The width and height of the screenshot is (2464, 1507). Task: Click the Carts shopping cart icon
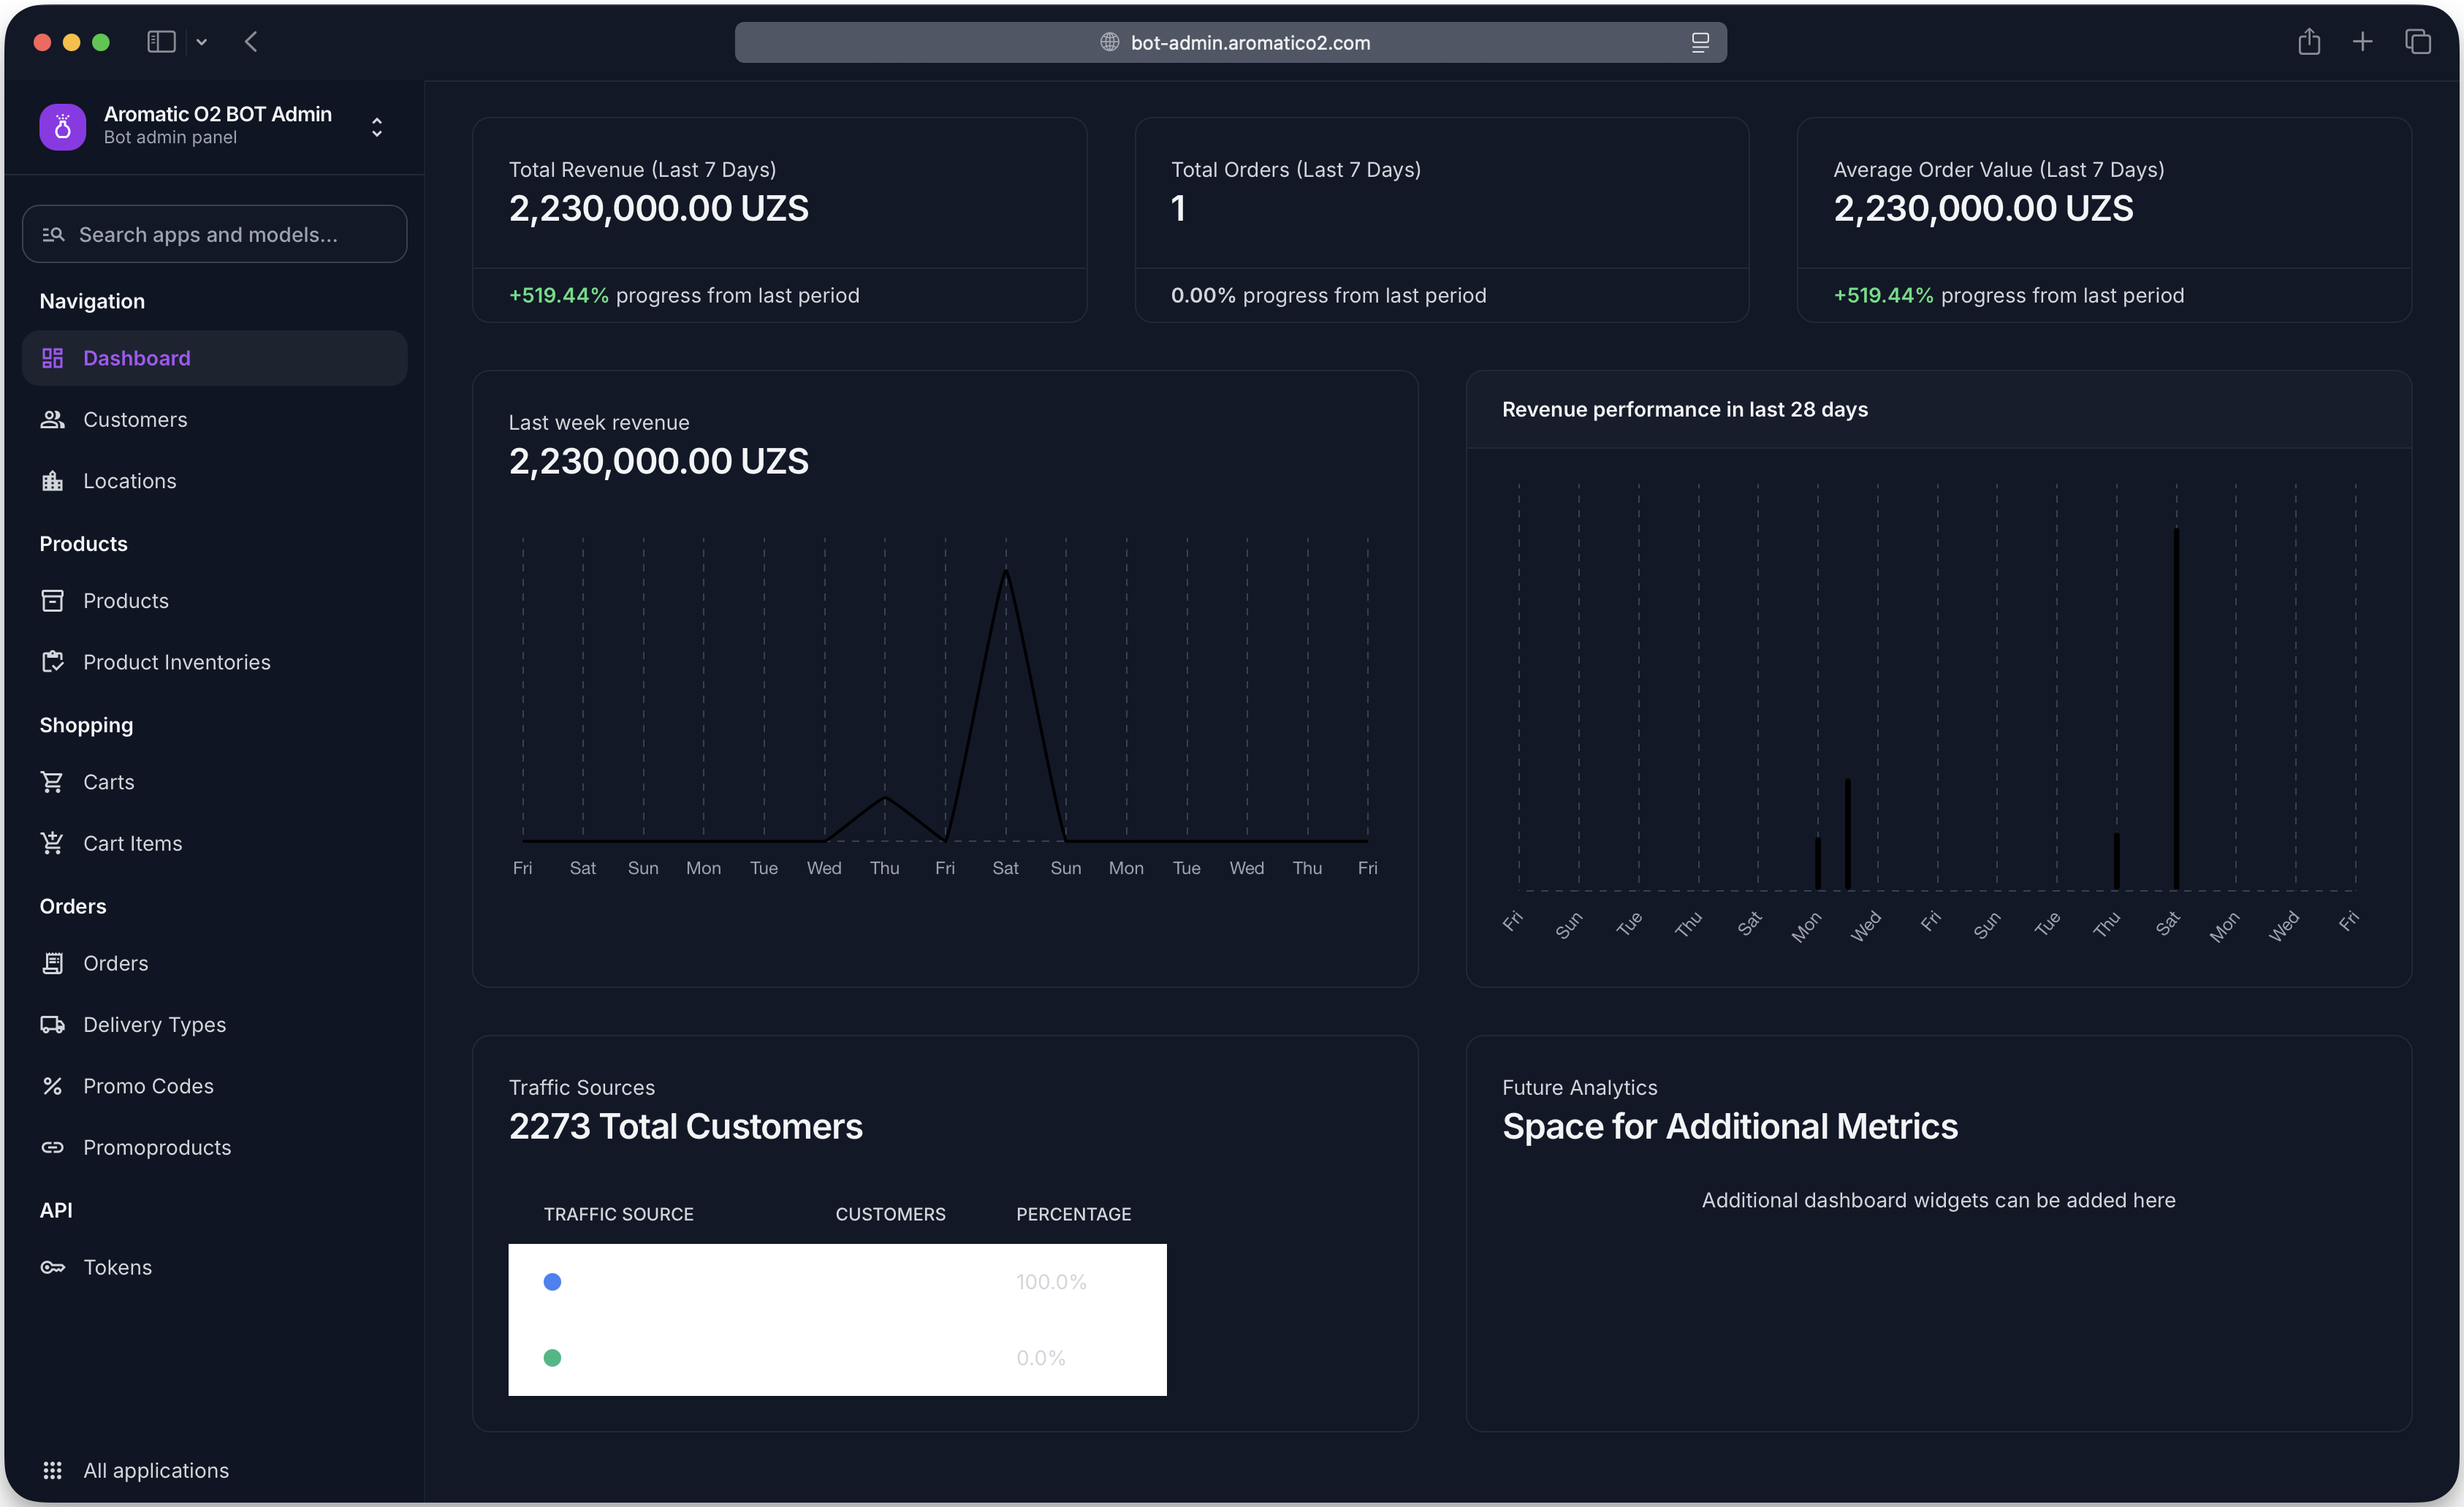coord(52,782)
